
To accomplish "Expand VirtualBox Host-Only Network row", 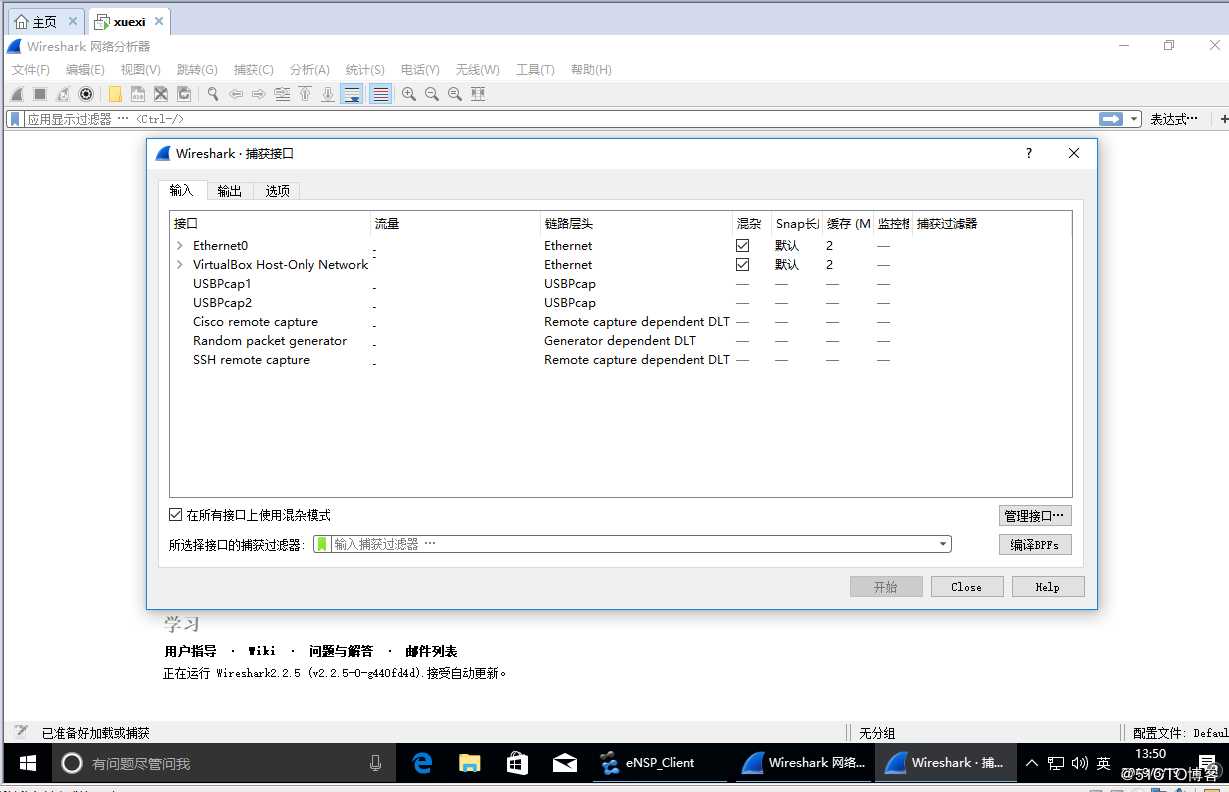I will pyautogui.click(x=180, y=264).
